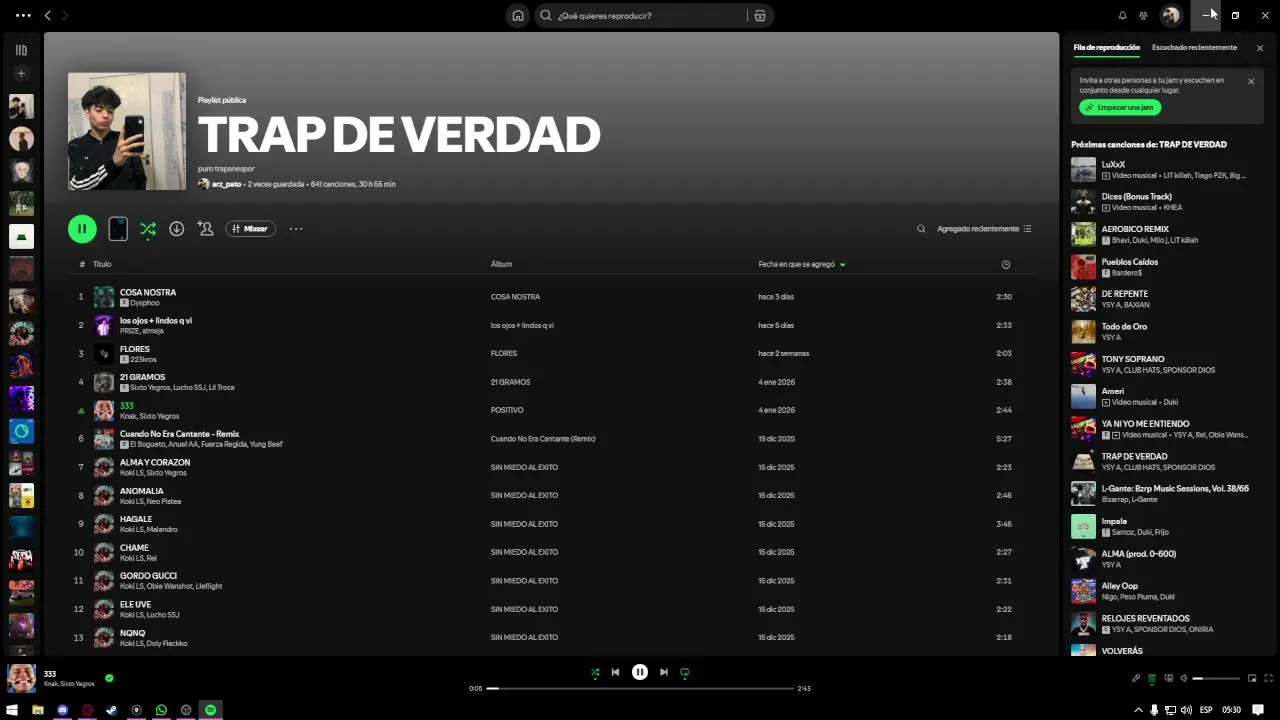Screen dimensions: 1280x720
Task: Open playlist cover image of TRAP DE VERDAD
Action: (127, 131)
